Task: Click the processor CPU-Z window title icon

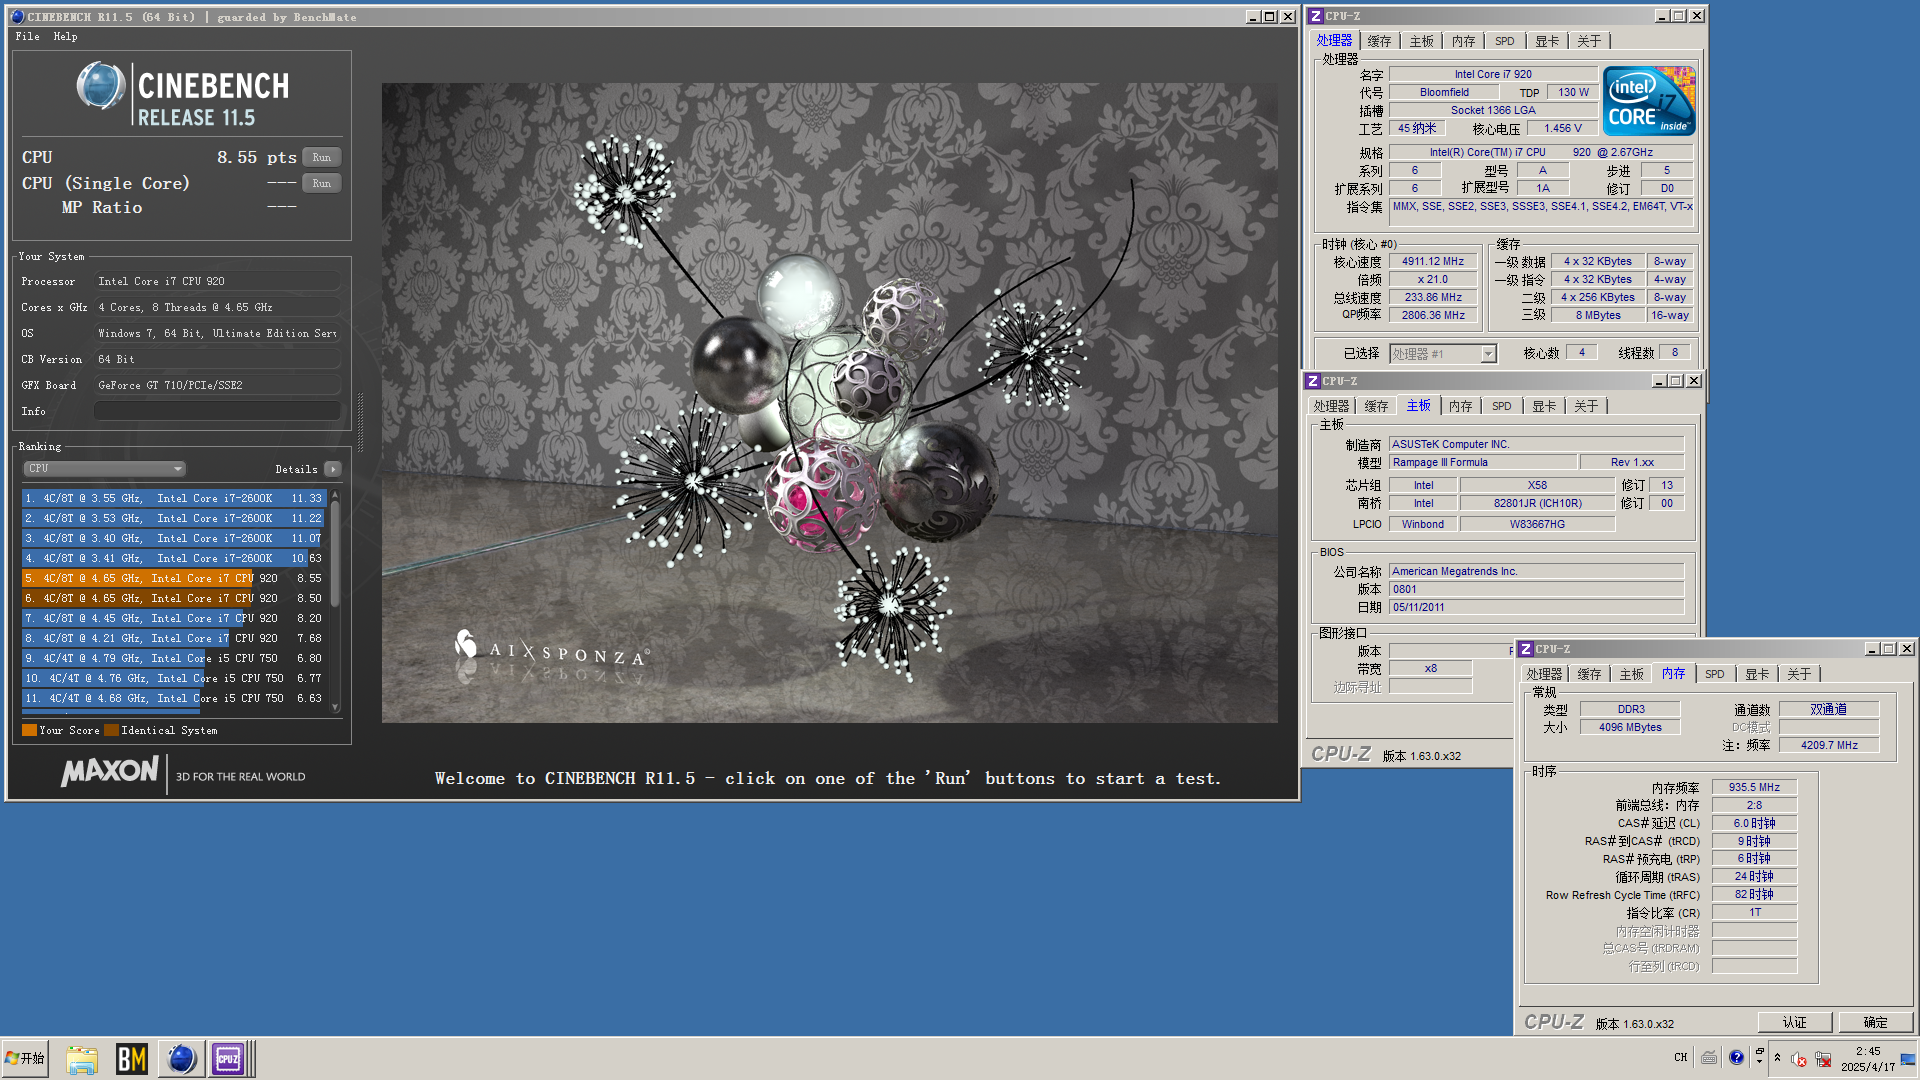Action: click(1316, 16)
